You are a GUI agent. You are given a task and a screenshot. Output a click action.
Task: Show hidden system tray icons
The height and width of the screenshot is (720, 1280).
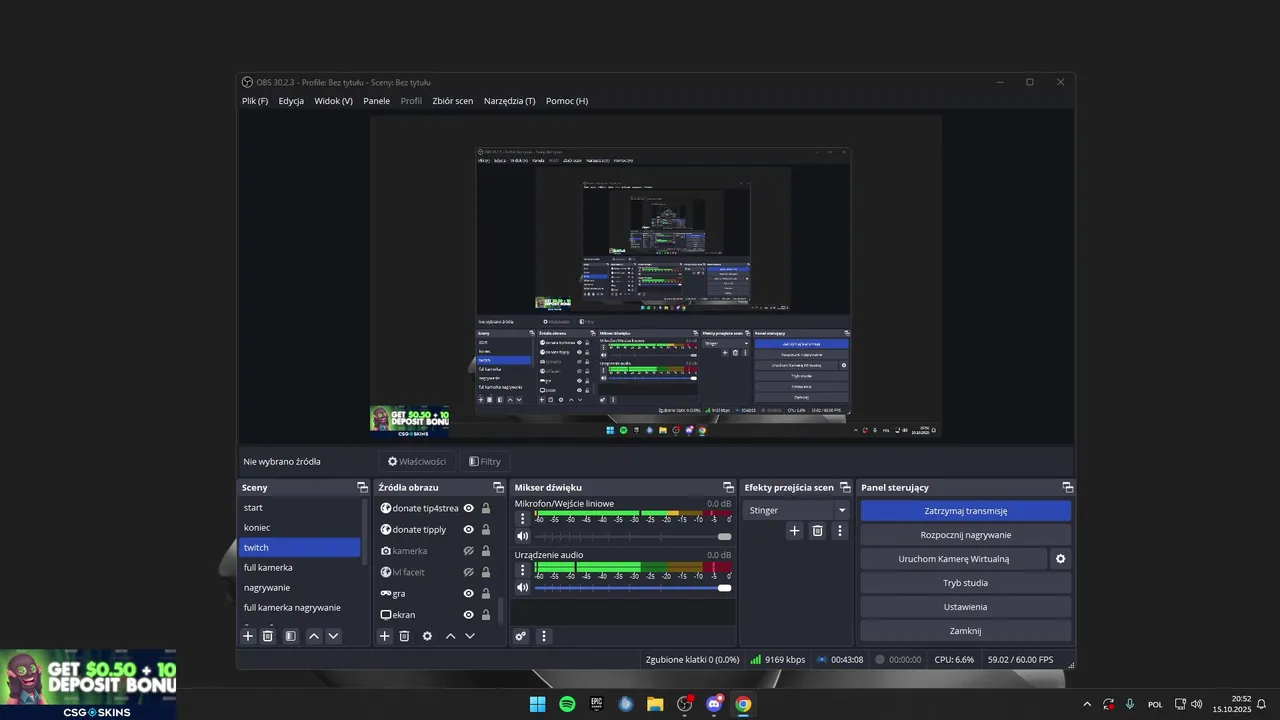click(1087, 704)
